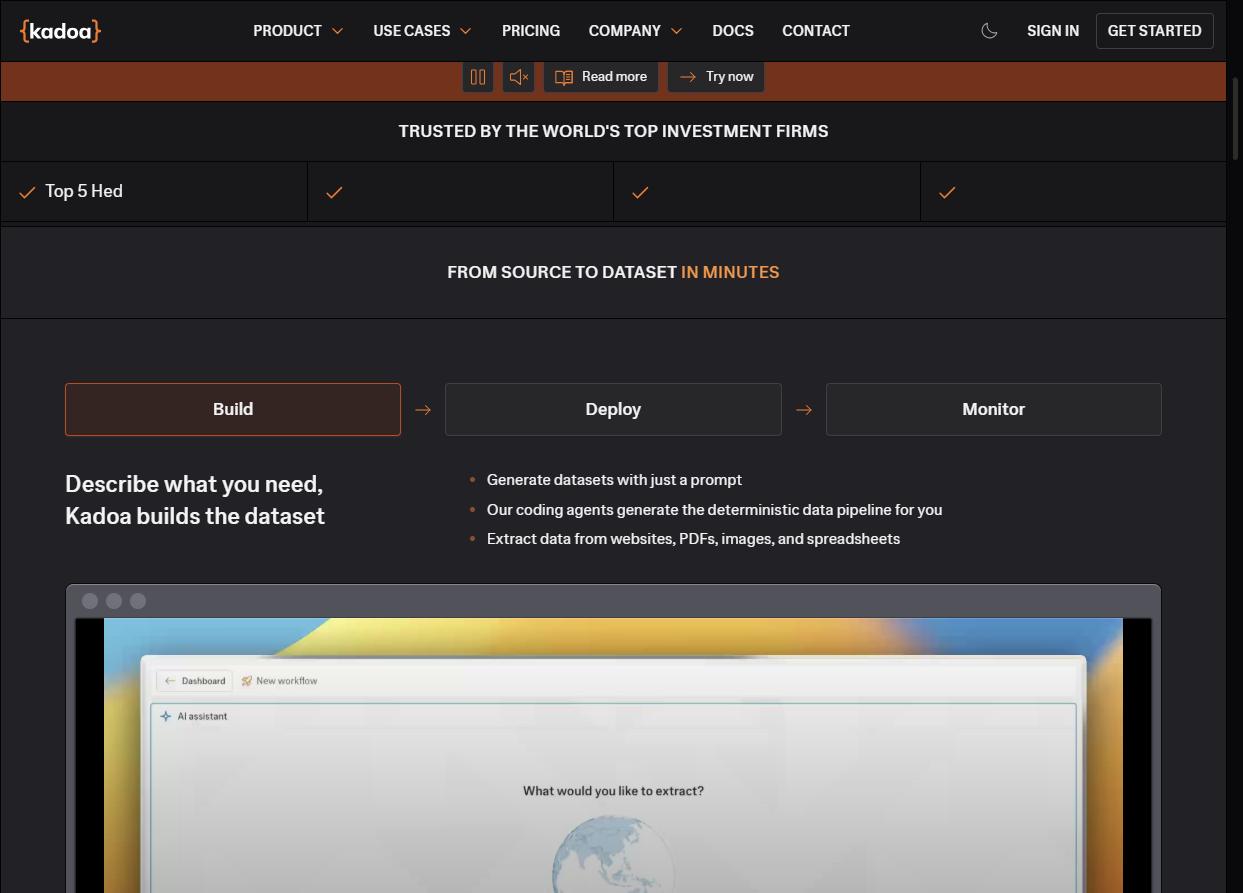1243x893 pixels.
Task: Expand the Company dropdown menu
Action: [635, 31]
